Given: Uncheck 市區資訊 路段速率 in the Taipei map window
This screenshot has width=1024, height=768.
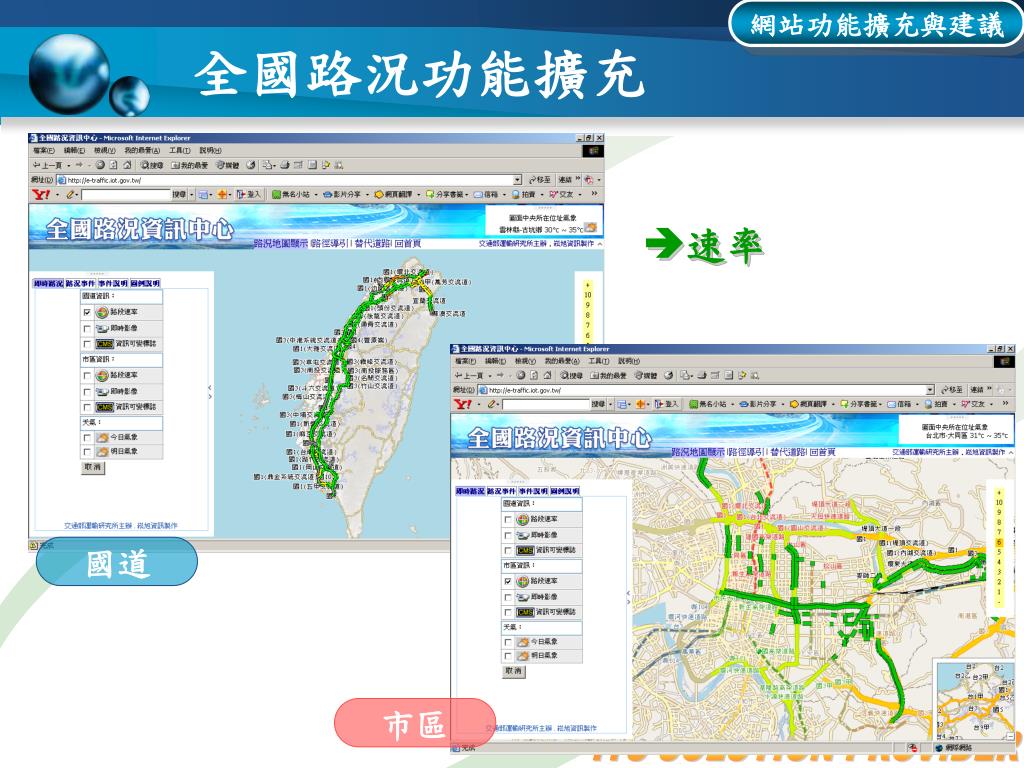Looking at the screenshot, I should (x=507, y=581).
